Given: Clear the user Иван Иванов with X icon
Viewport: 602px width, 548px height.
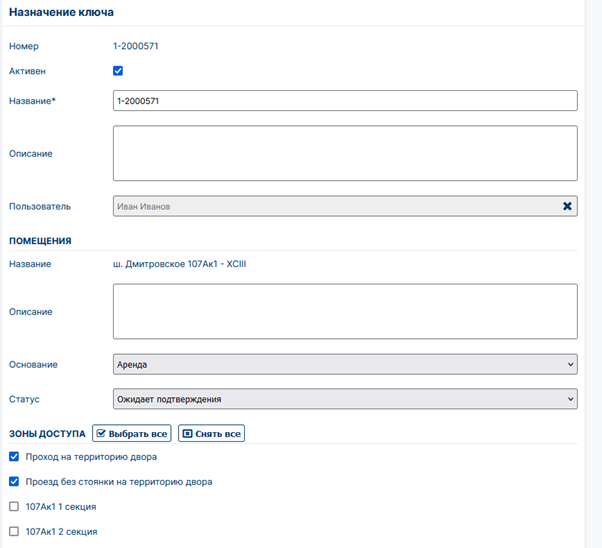Looking at the screenshot, I should coord(567,206).
